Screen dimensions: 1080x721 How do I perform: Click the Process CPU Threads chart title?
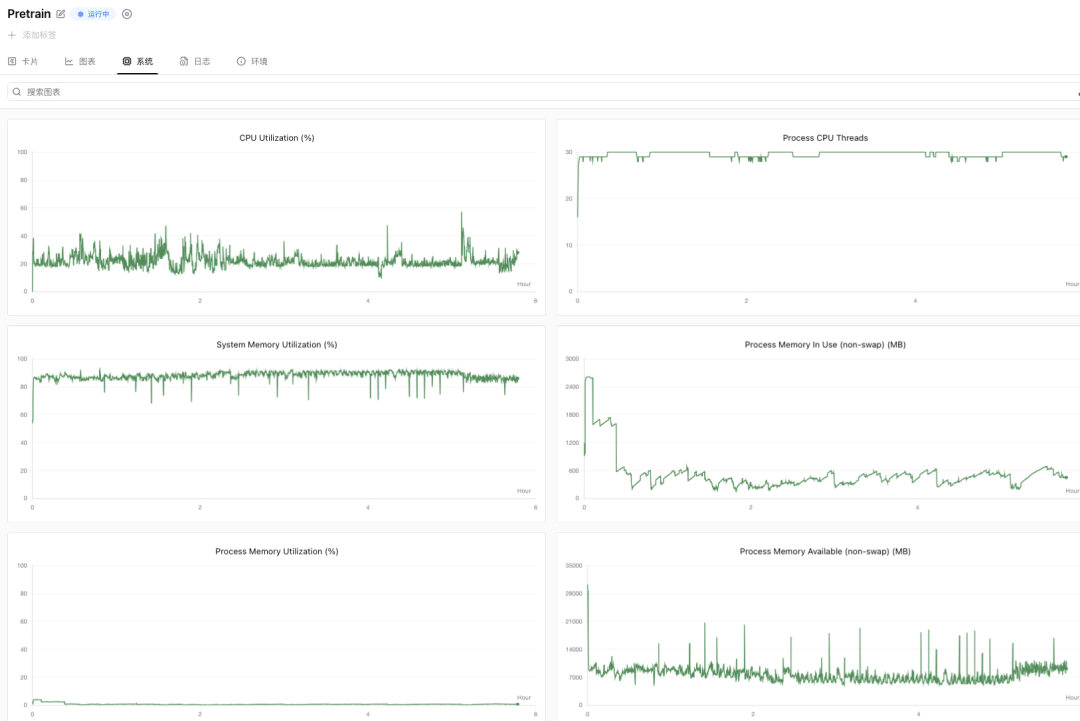(825, 138)
